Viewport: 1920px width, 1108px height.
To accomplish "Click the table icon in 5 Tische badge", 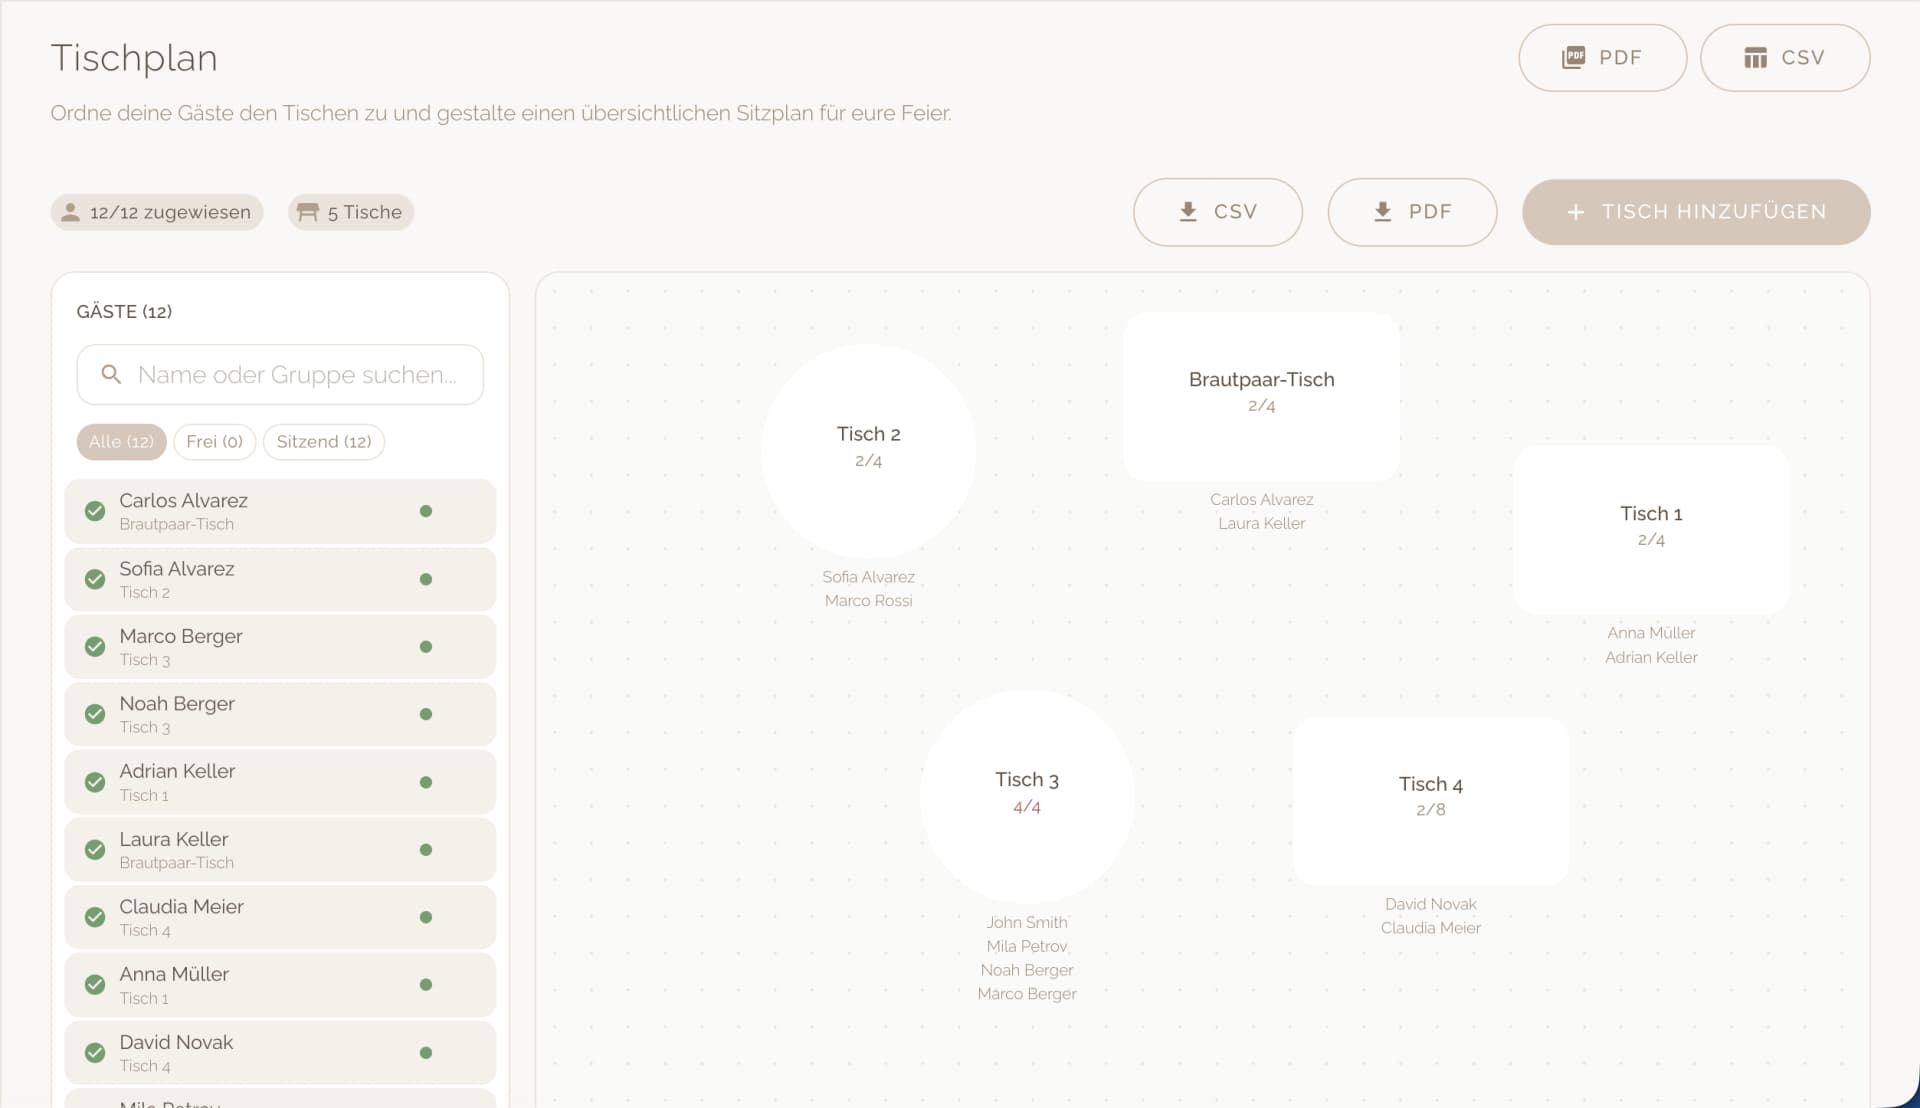I will pos(308,212).
